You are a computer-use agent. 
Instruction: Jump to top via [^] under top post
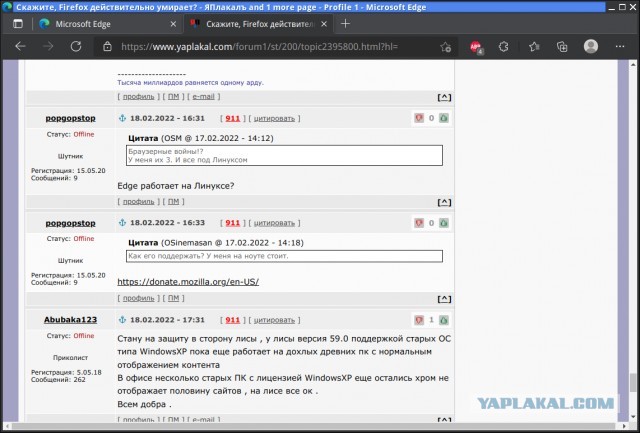point(444,97)
